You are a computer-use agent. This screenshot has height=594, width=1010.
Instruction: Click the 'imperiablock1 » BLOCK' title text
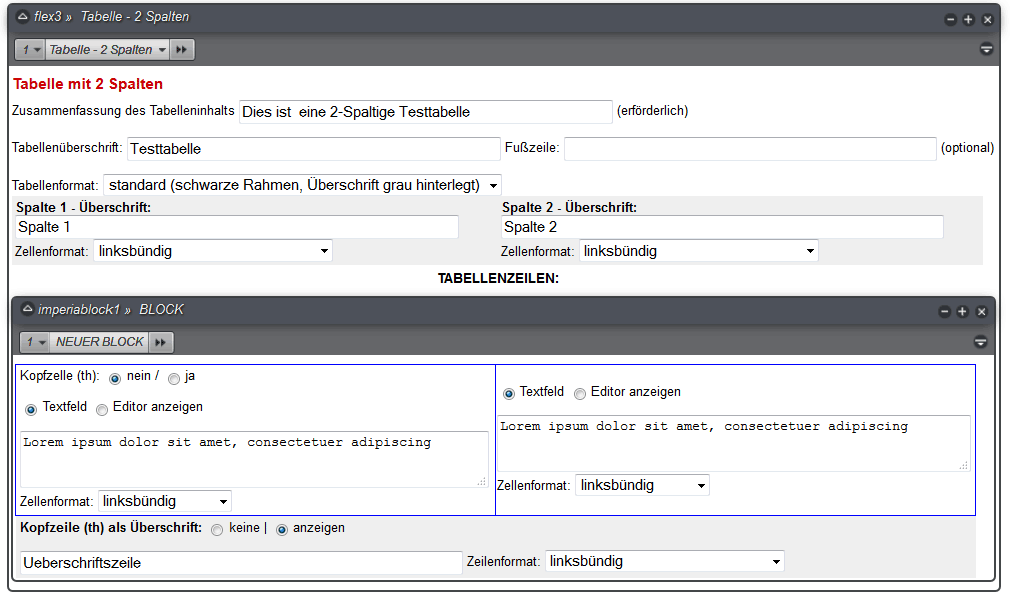coord(111,309)
